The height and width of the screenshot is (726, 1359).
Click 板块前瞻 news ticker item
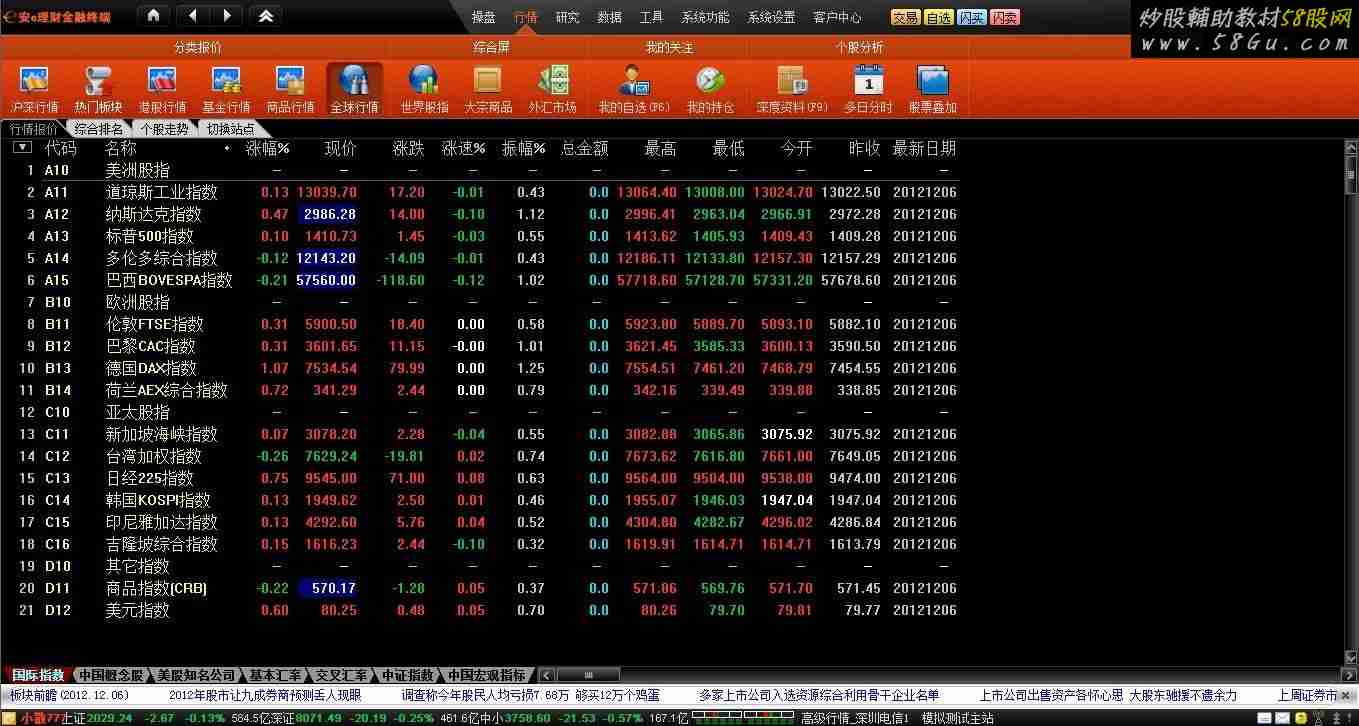pos(69,695)
